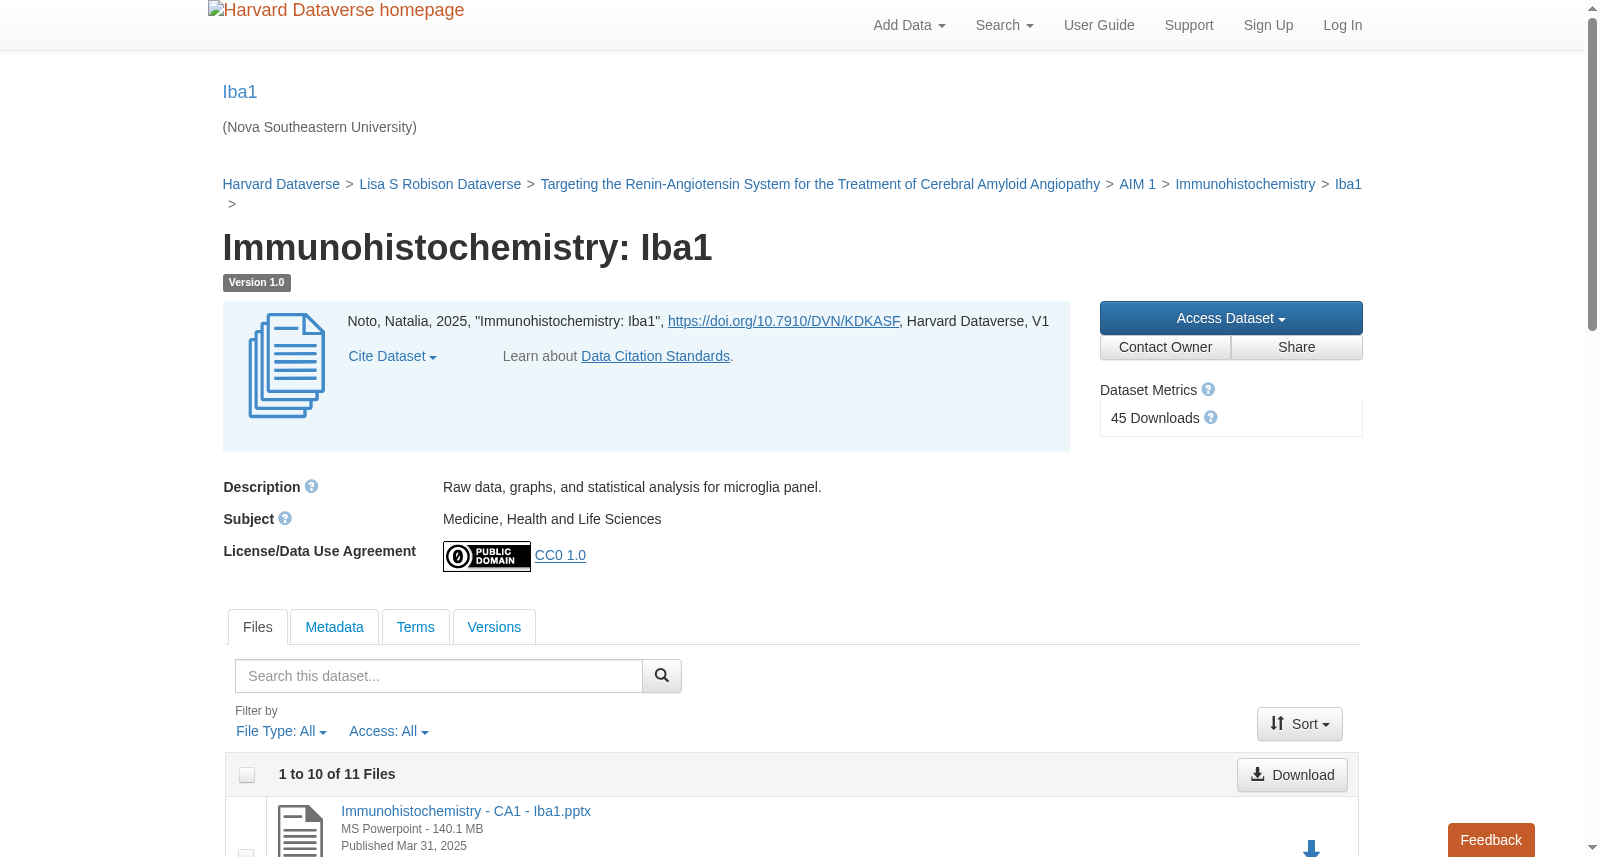Switch to the Terms tab

click(416, 627)
